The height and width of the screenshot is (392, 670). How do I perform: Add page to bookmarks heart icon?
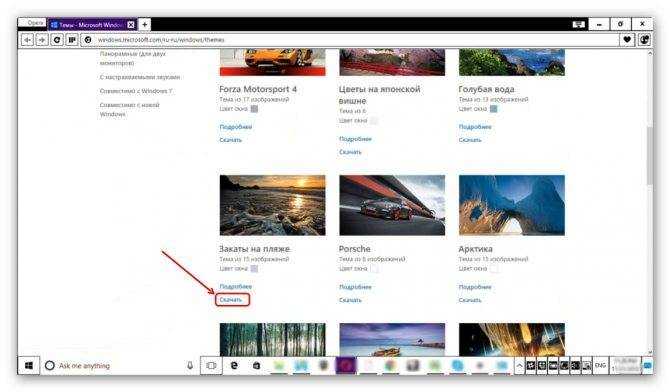click(627, 40)
